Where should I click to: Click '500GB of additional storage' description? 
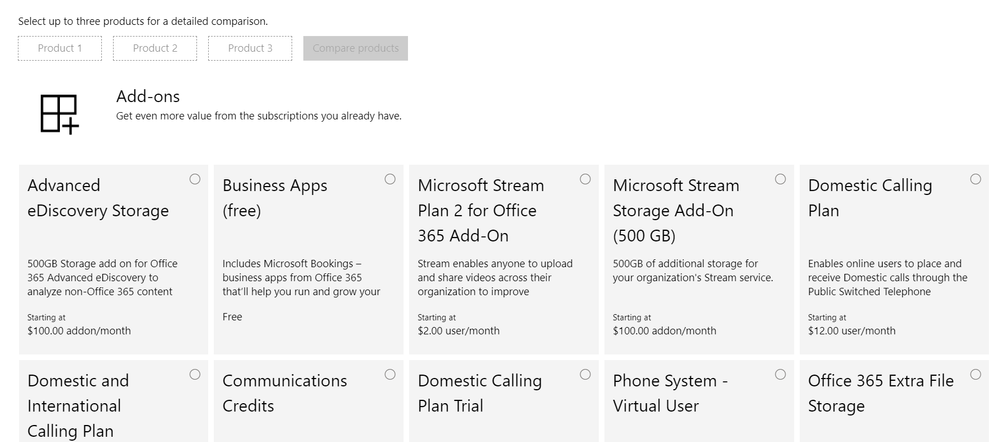(693, 271)
